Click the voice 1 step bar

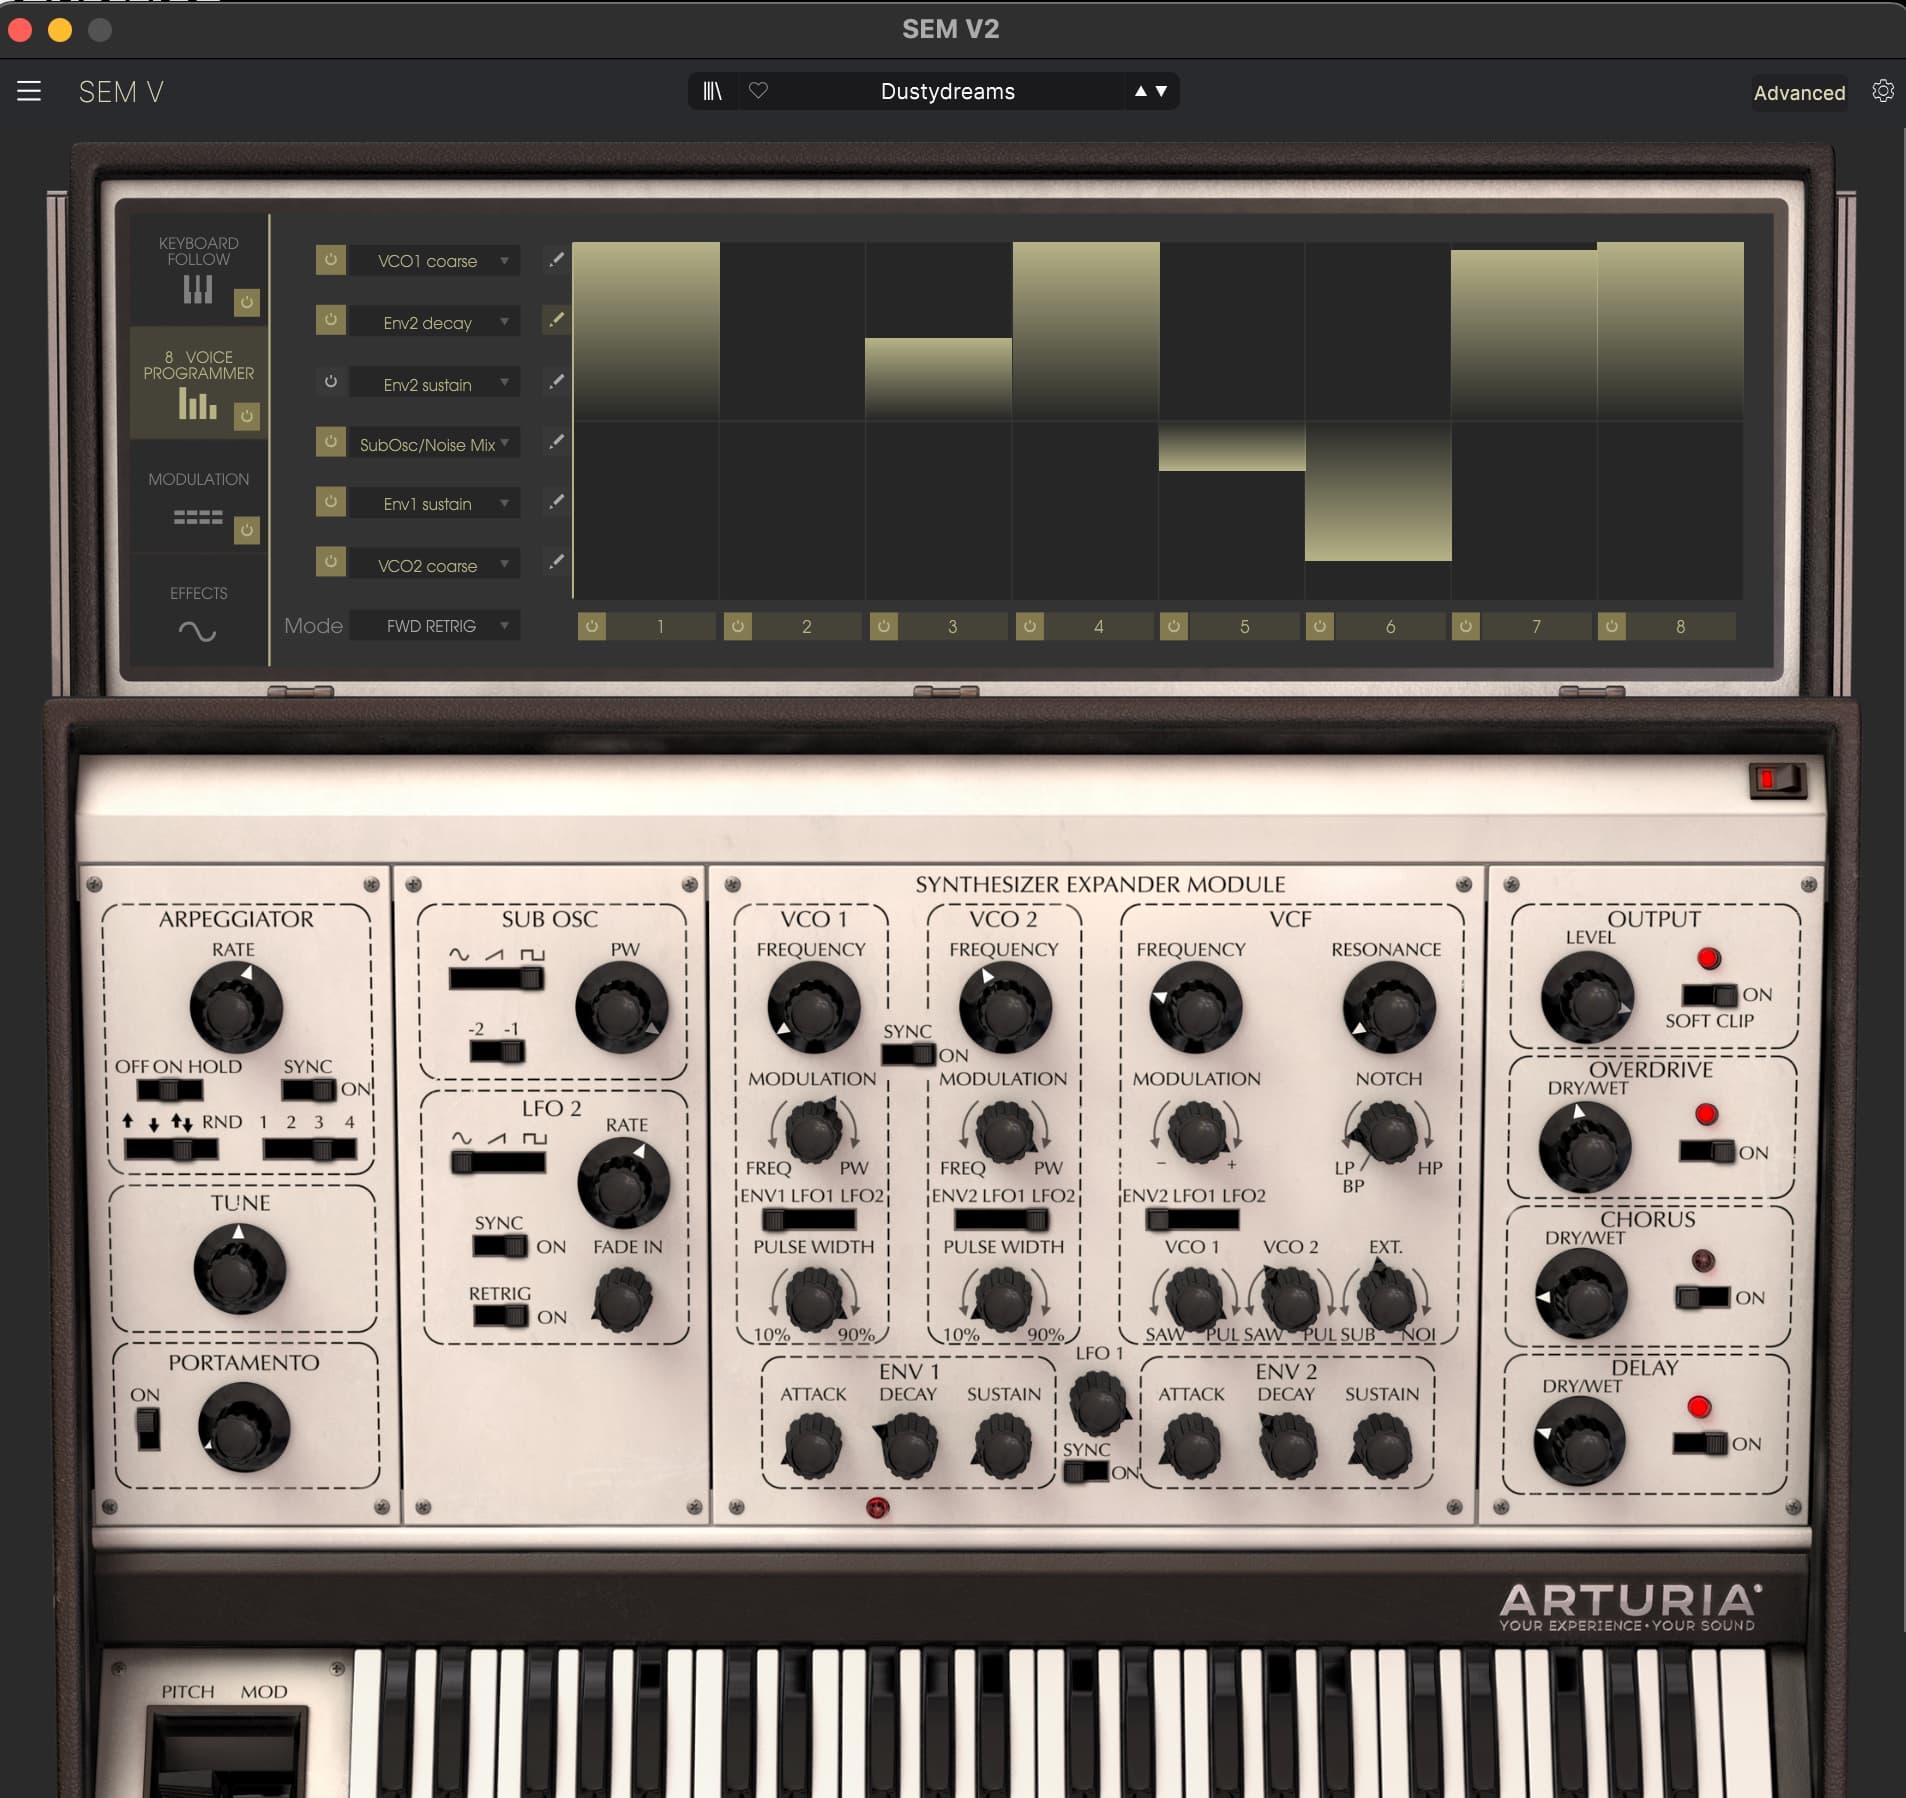pyautogui.click(x=646, y=331)
